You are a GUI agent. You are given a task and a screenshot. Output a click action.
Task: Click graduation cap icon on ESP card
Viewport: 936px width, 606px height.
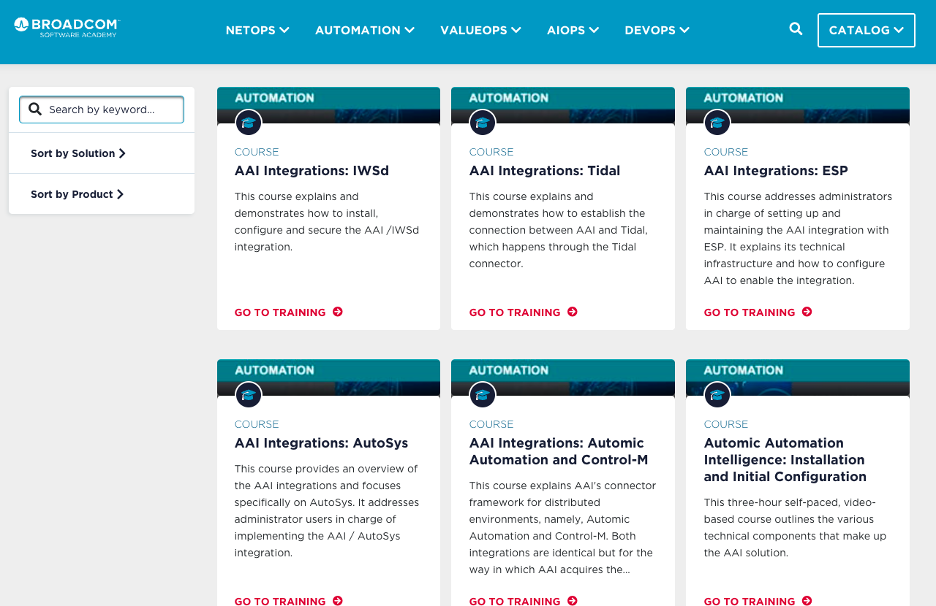pyautogui.click(x=717, y=123)
